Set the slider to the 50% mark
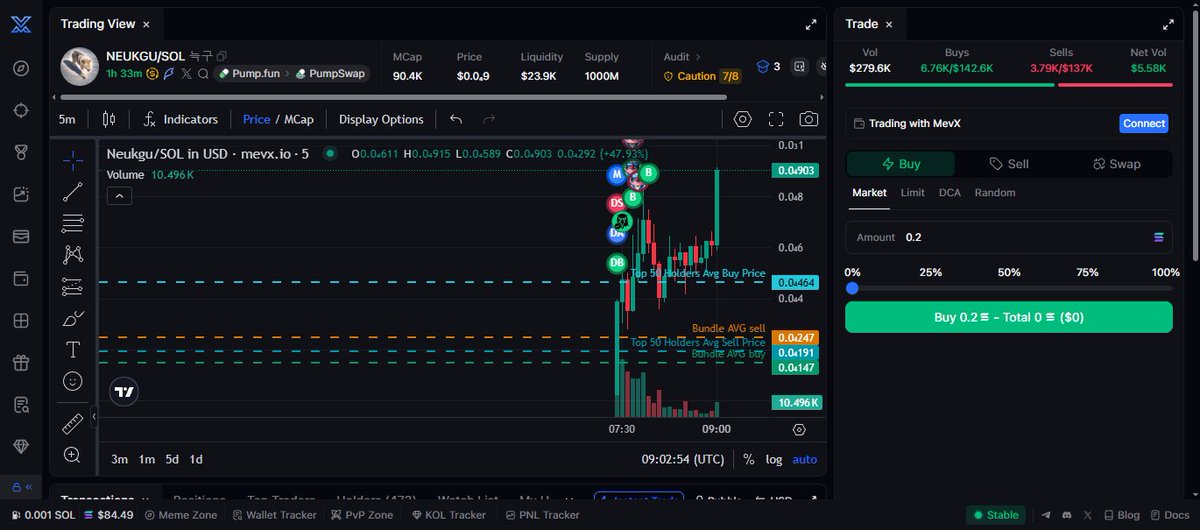The height and width of the screenshot is (530, 1200). coord(1009,289)
